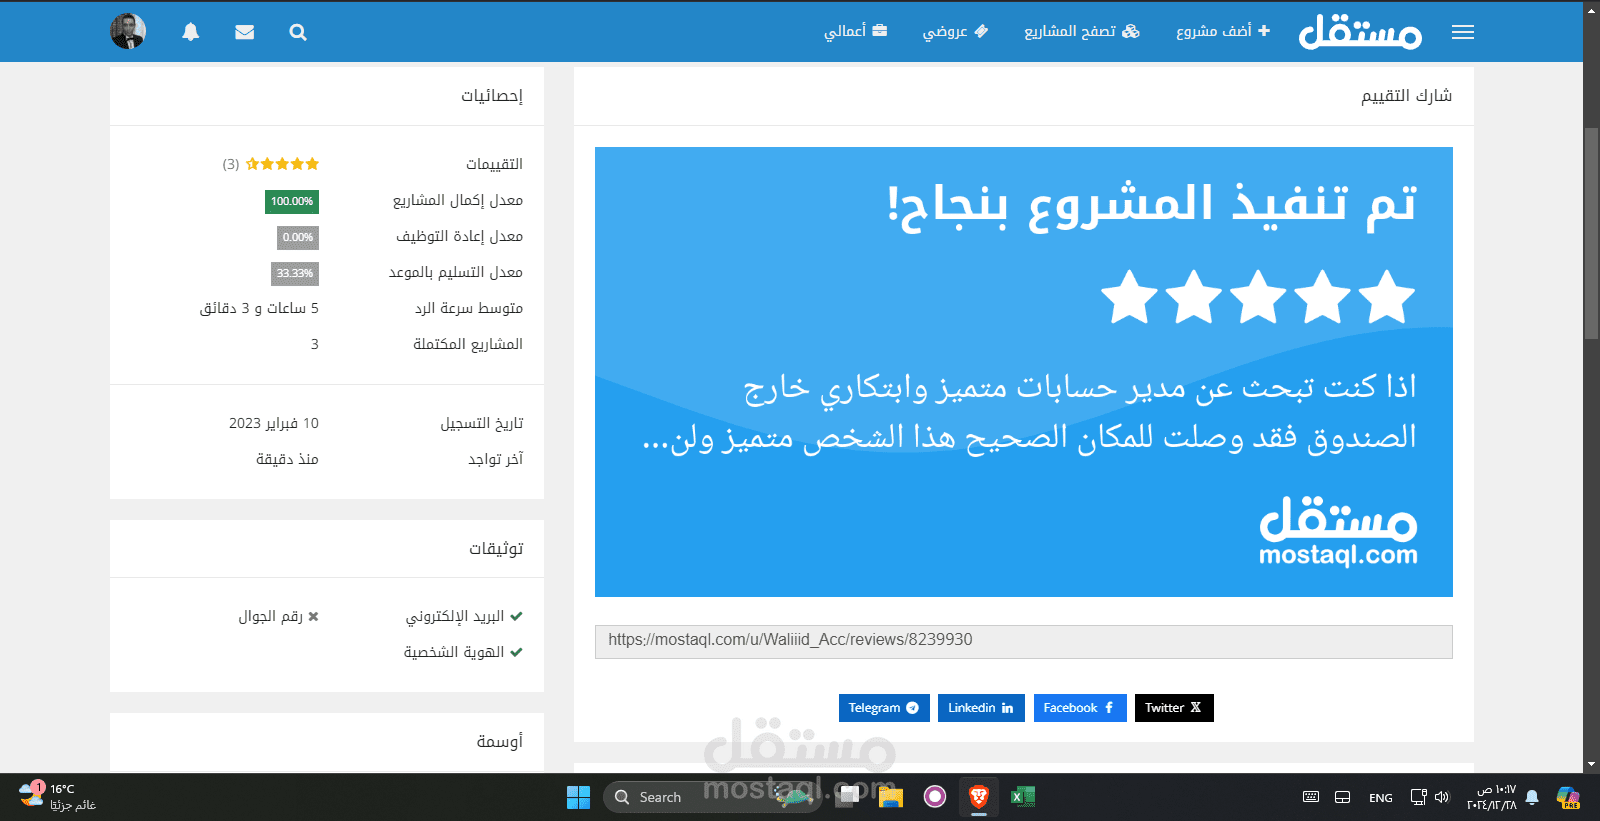The width and height of the screenshot is (1600, 821).
Task: Open the Copilot preview tray icon
Action: [x=1568, y=797]
